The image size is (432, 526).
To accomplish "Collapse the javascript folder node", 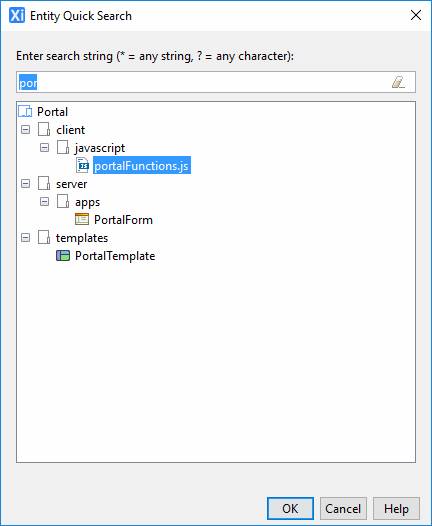I will 44,148.
